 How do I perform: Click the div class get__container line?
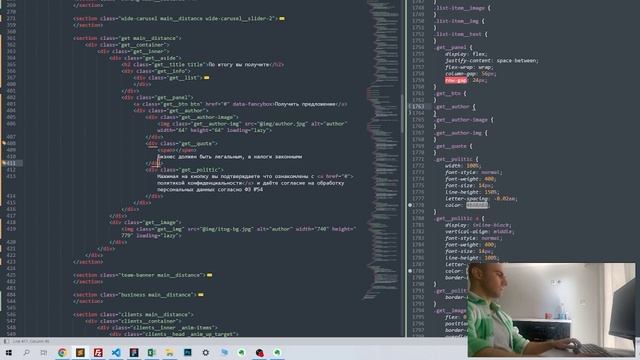[127, 45]
